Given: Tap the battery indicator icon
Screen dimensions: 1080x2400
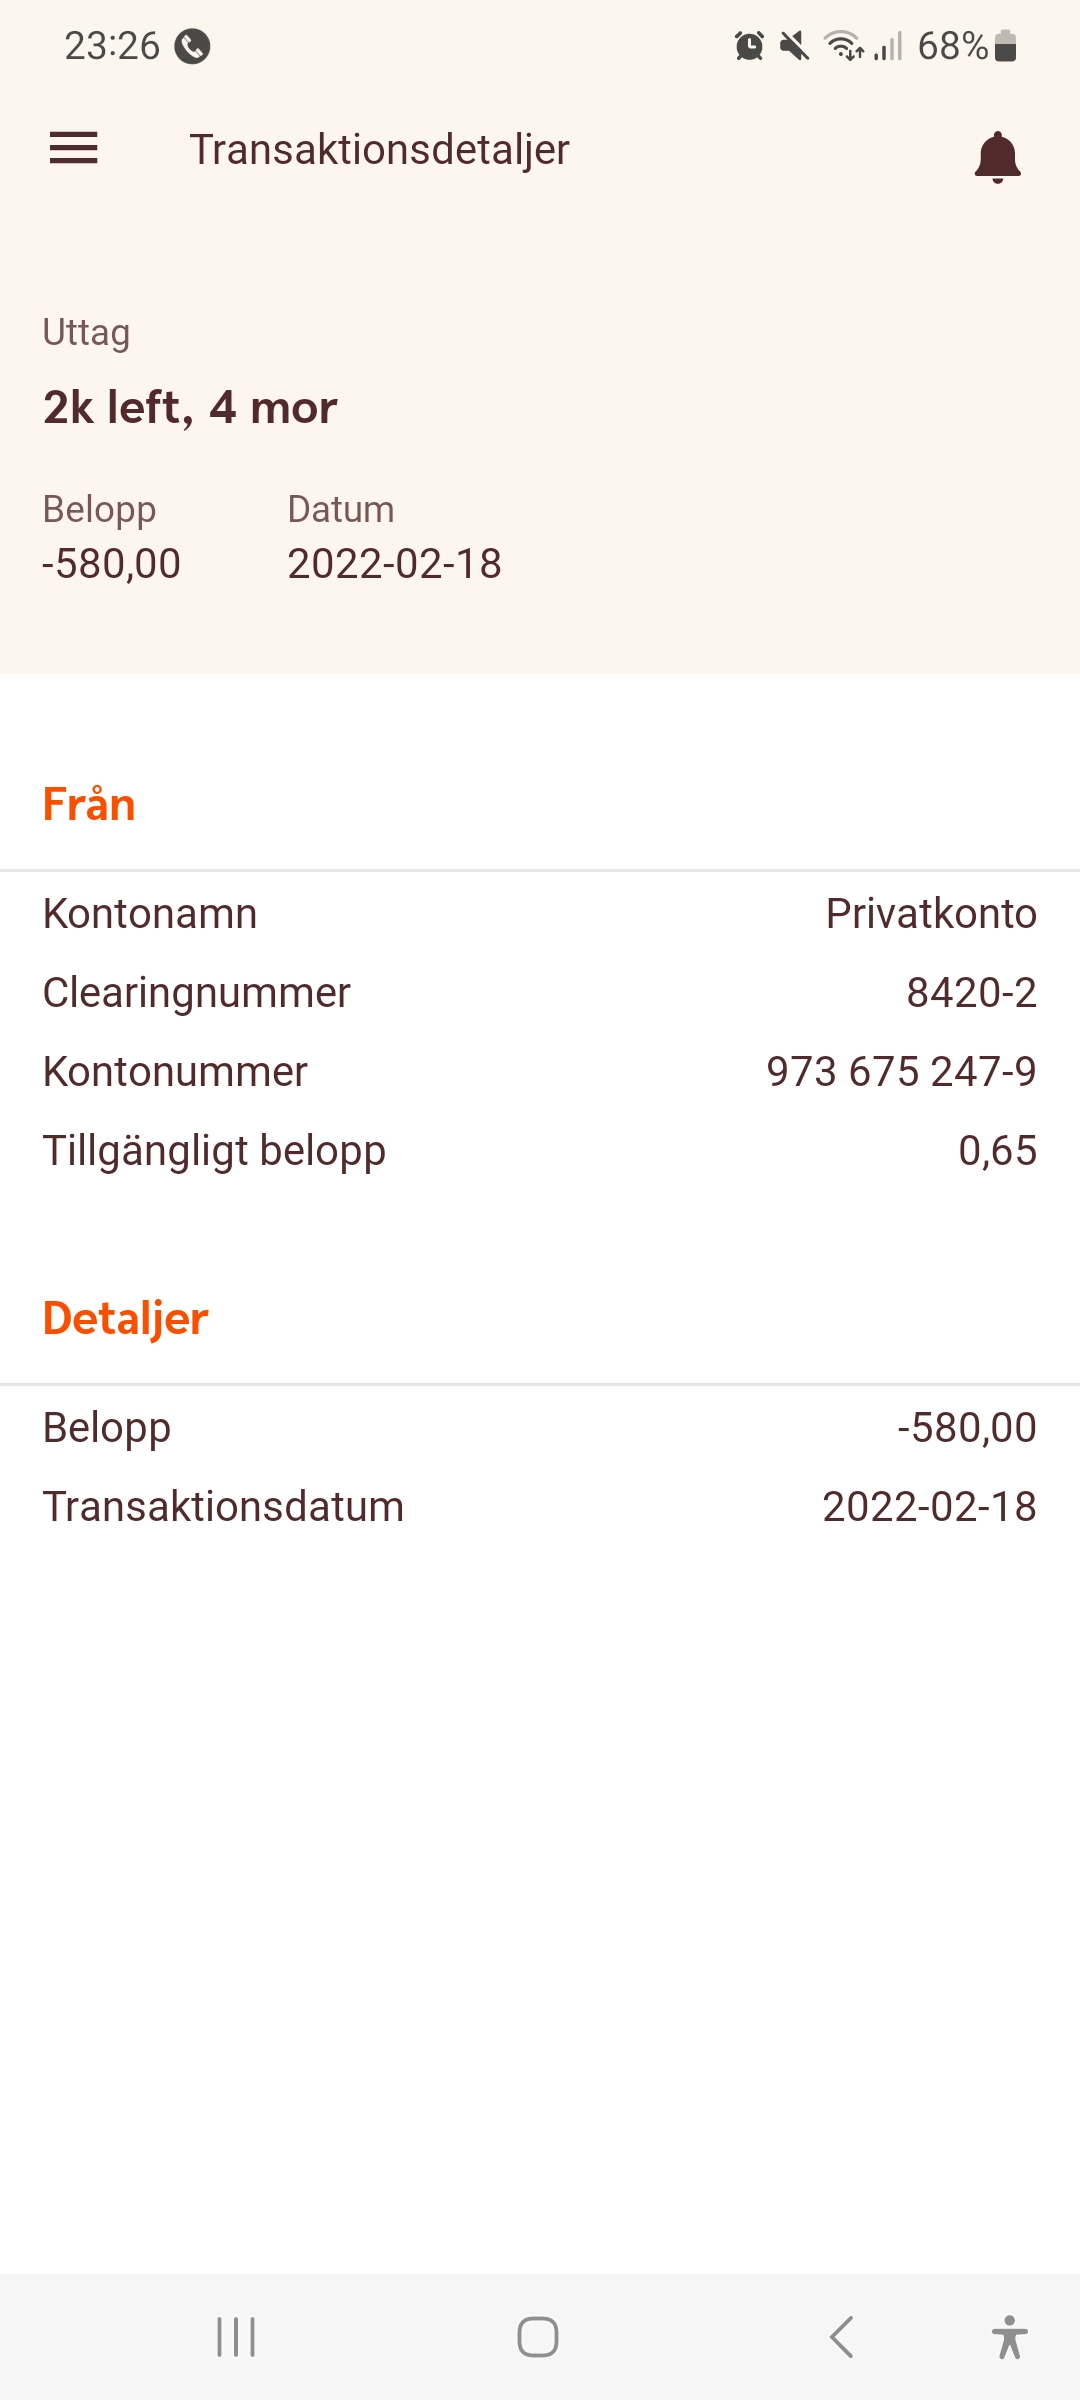Looking at the screenshot, I should click(x=1006, y=46).
